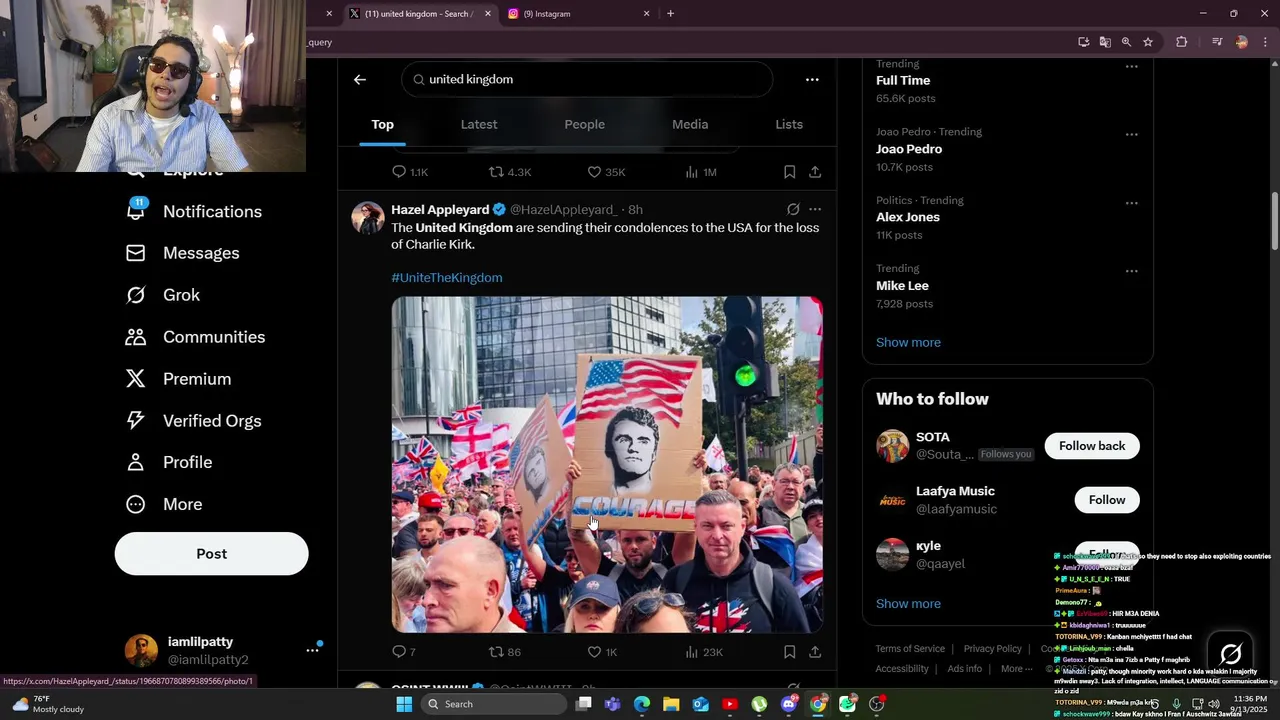Show more trending topics

click(908, 343)
